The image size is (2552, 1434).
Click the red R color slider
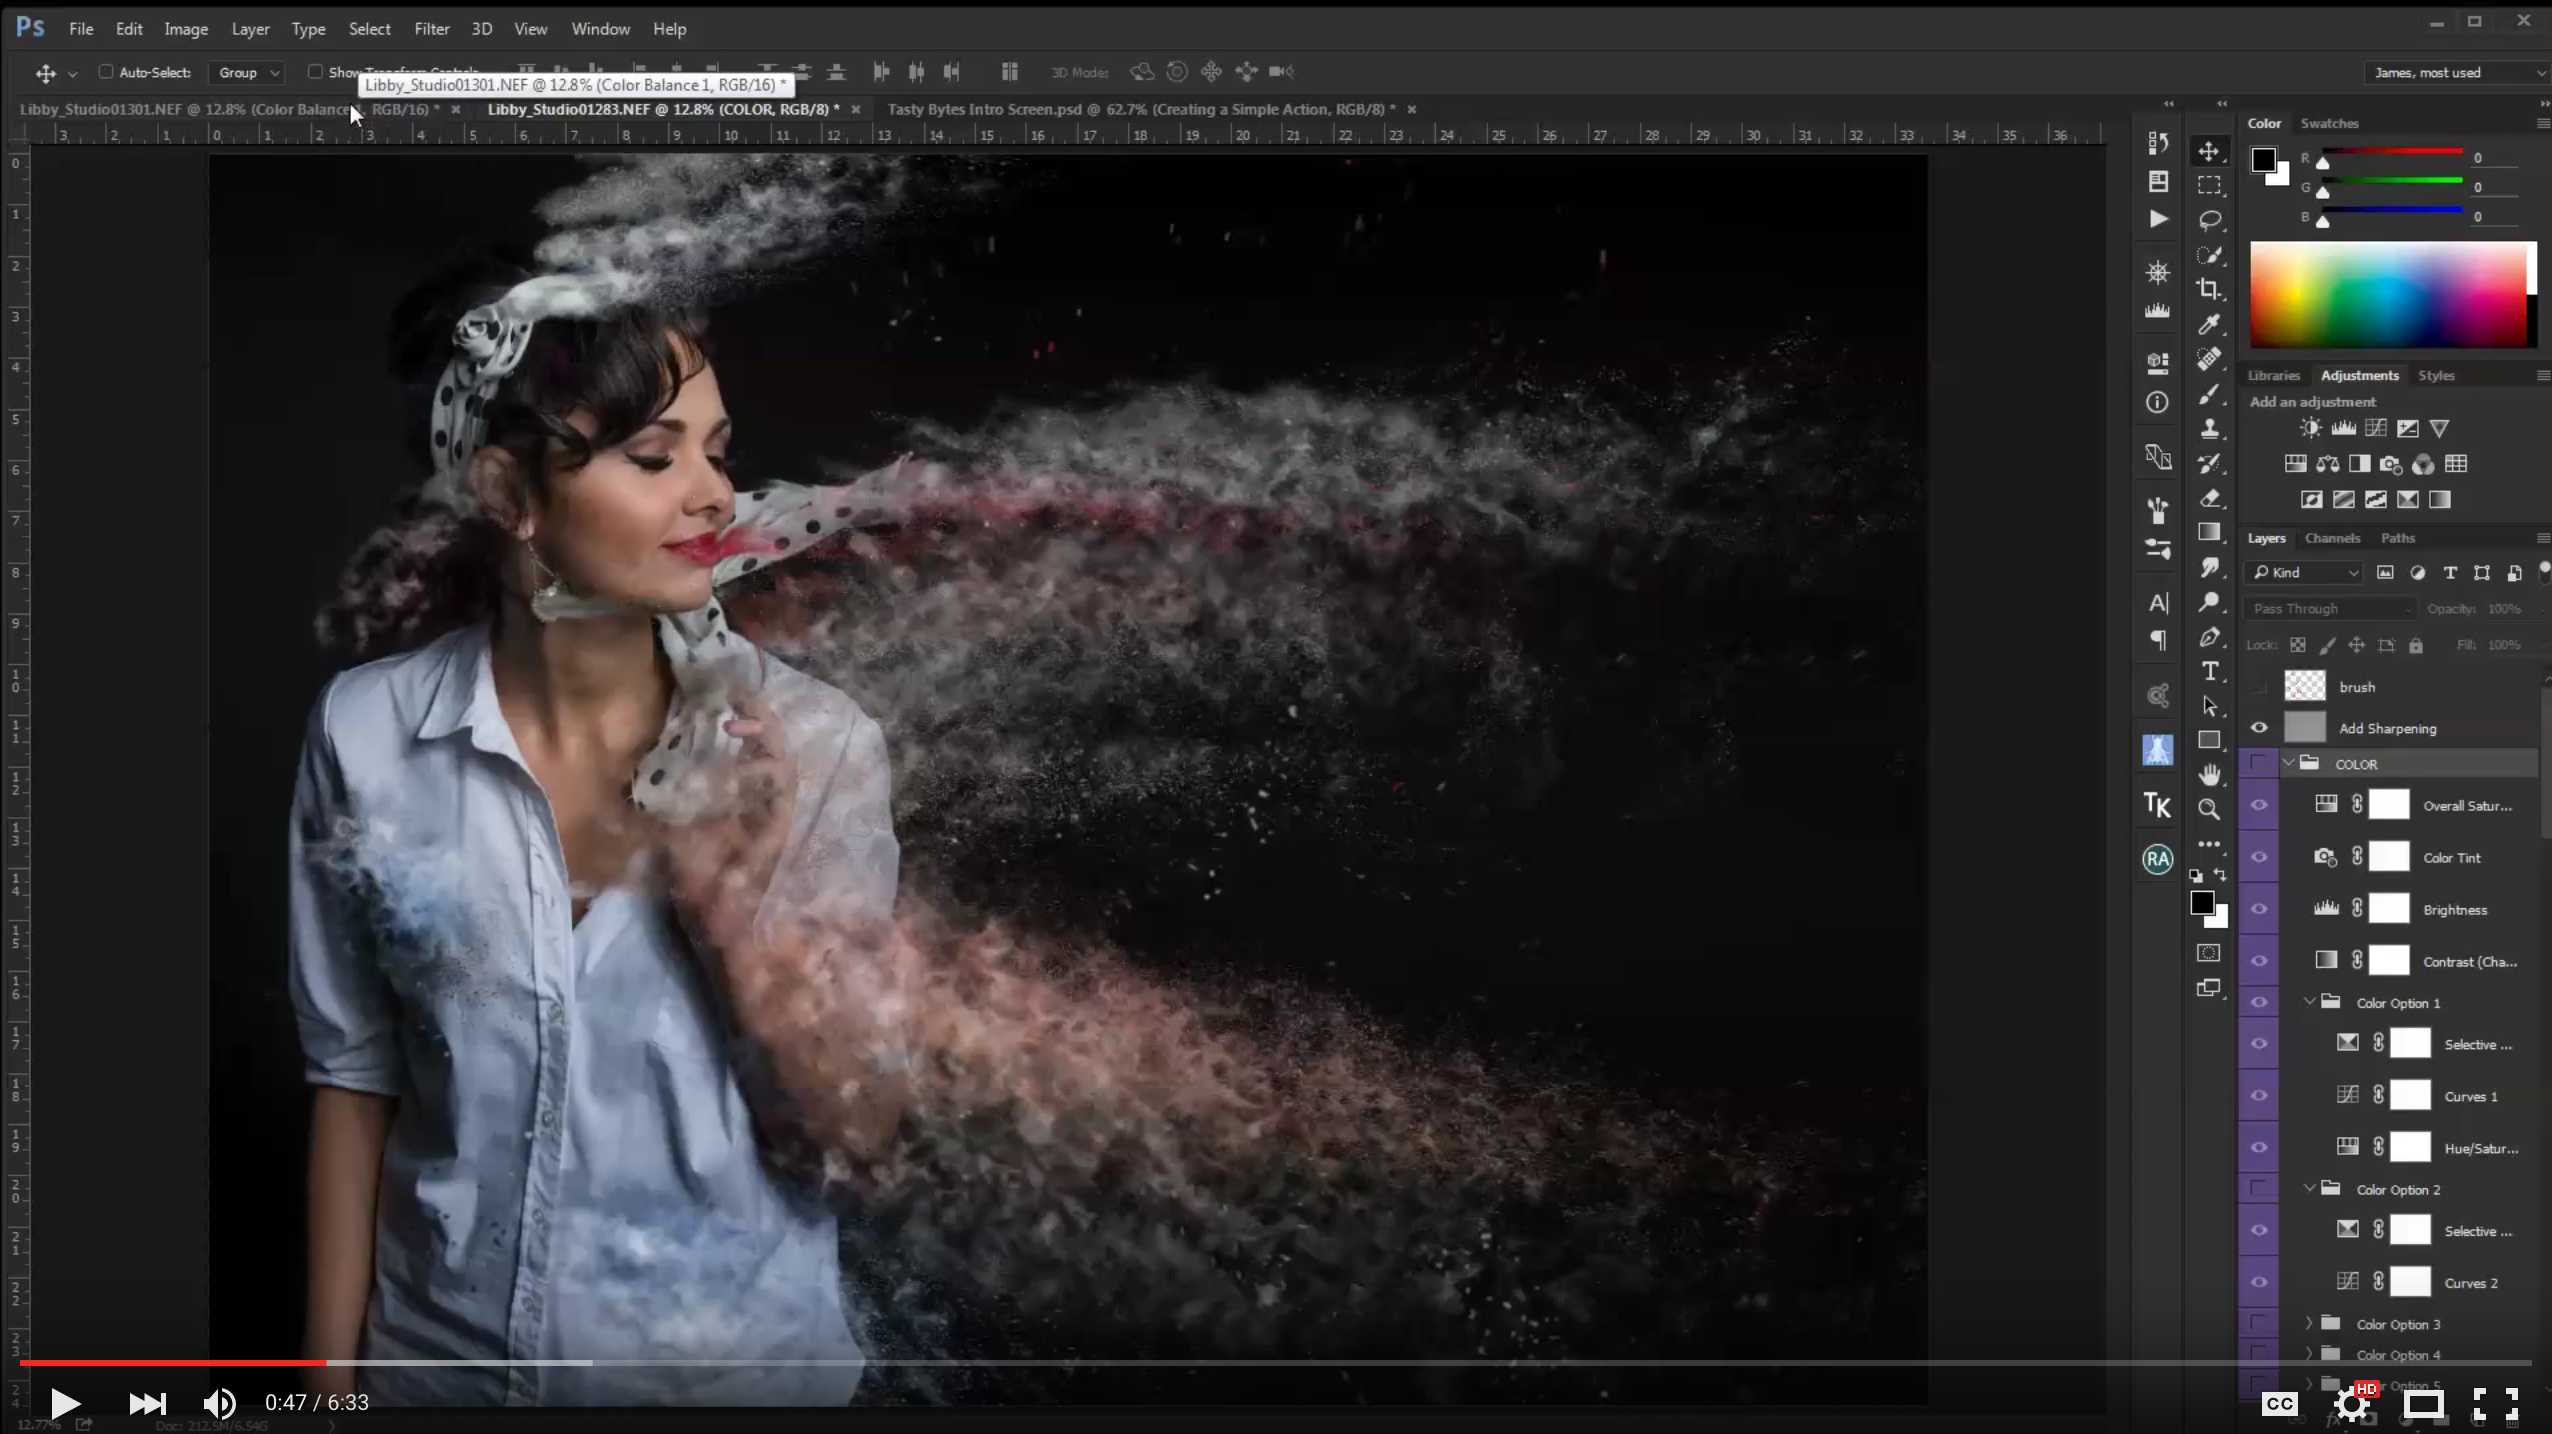(x=2392, y=152)
